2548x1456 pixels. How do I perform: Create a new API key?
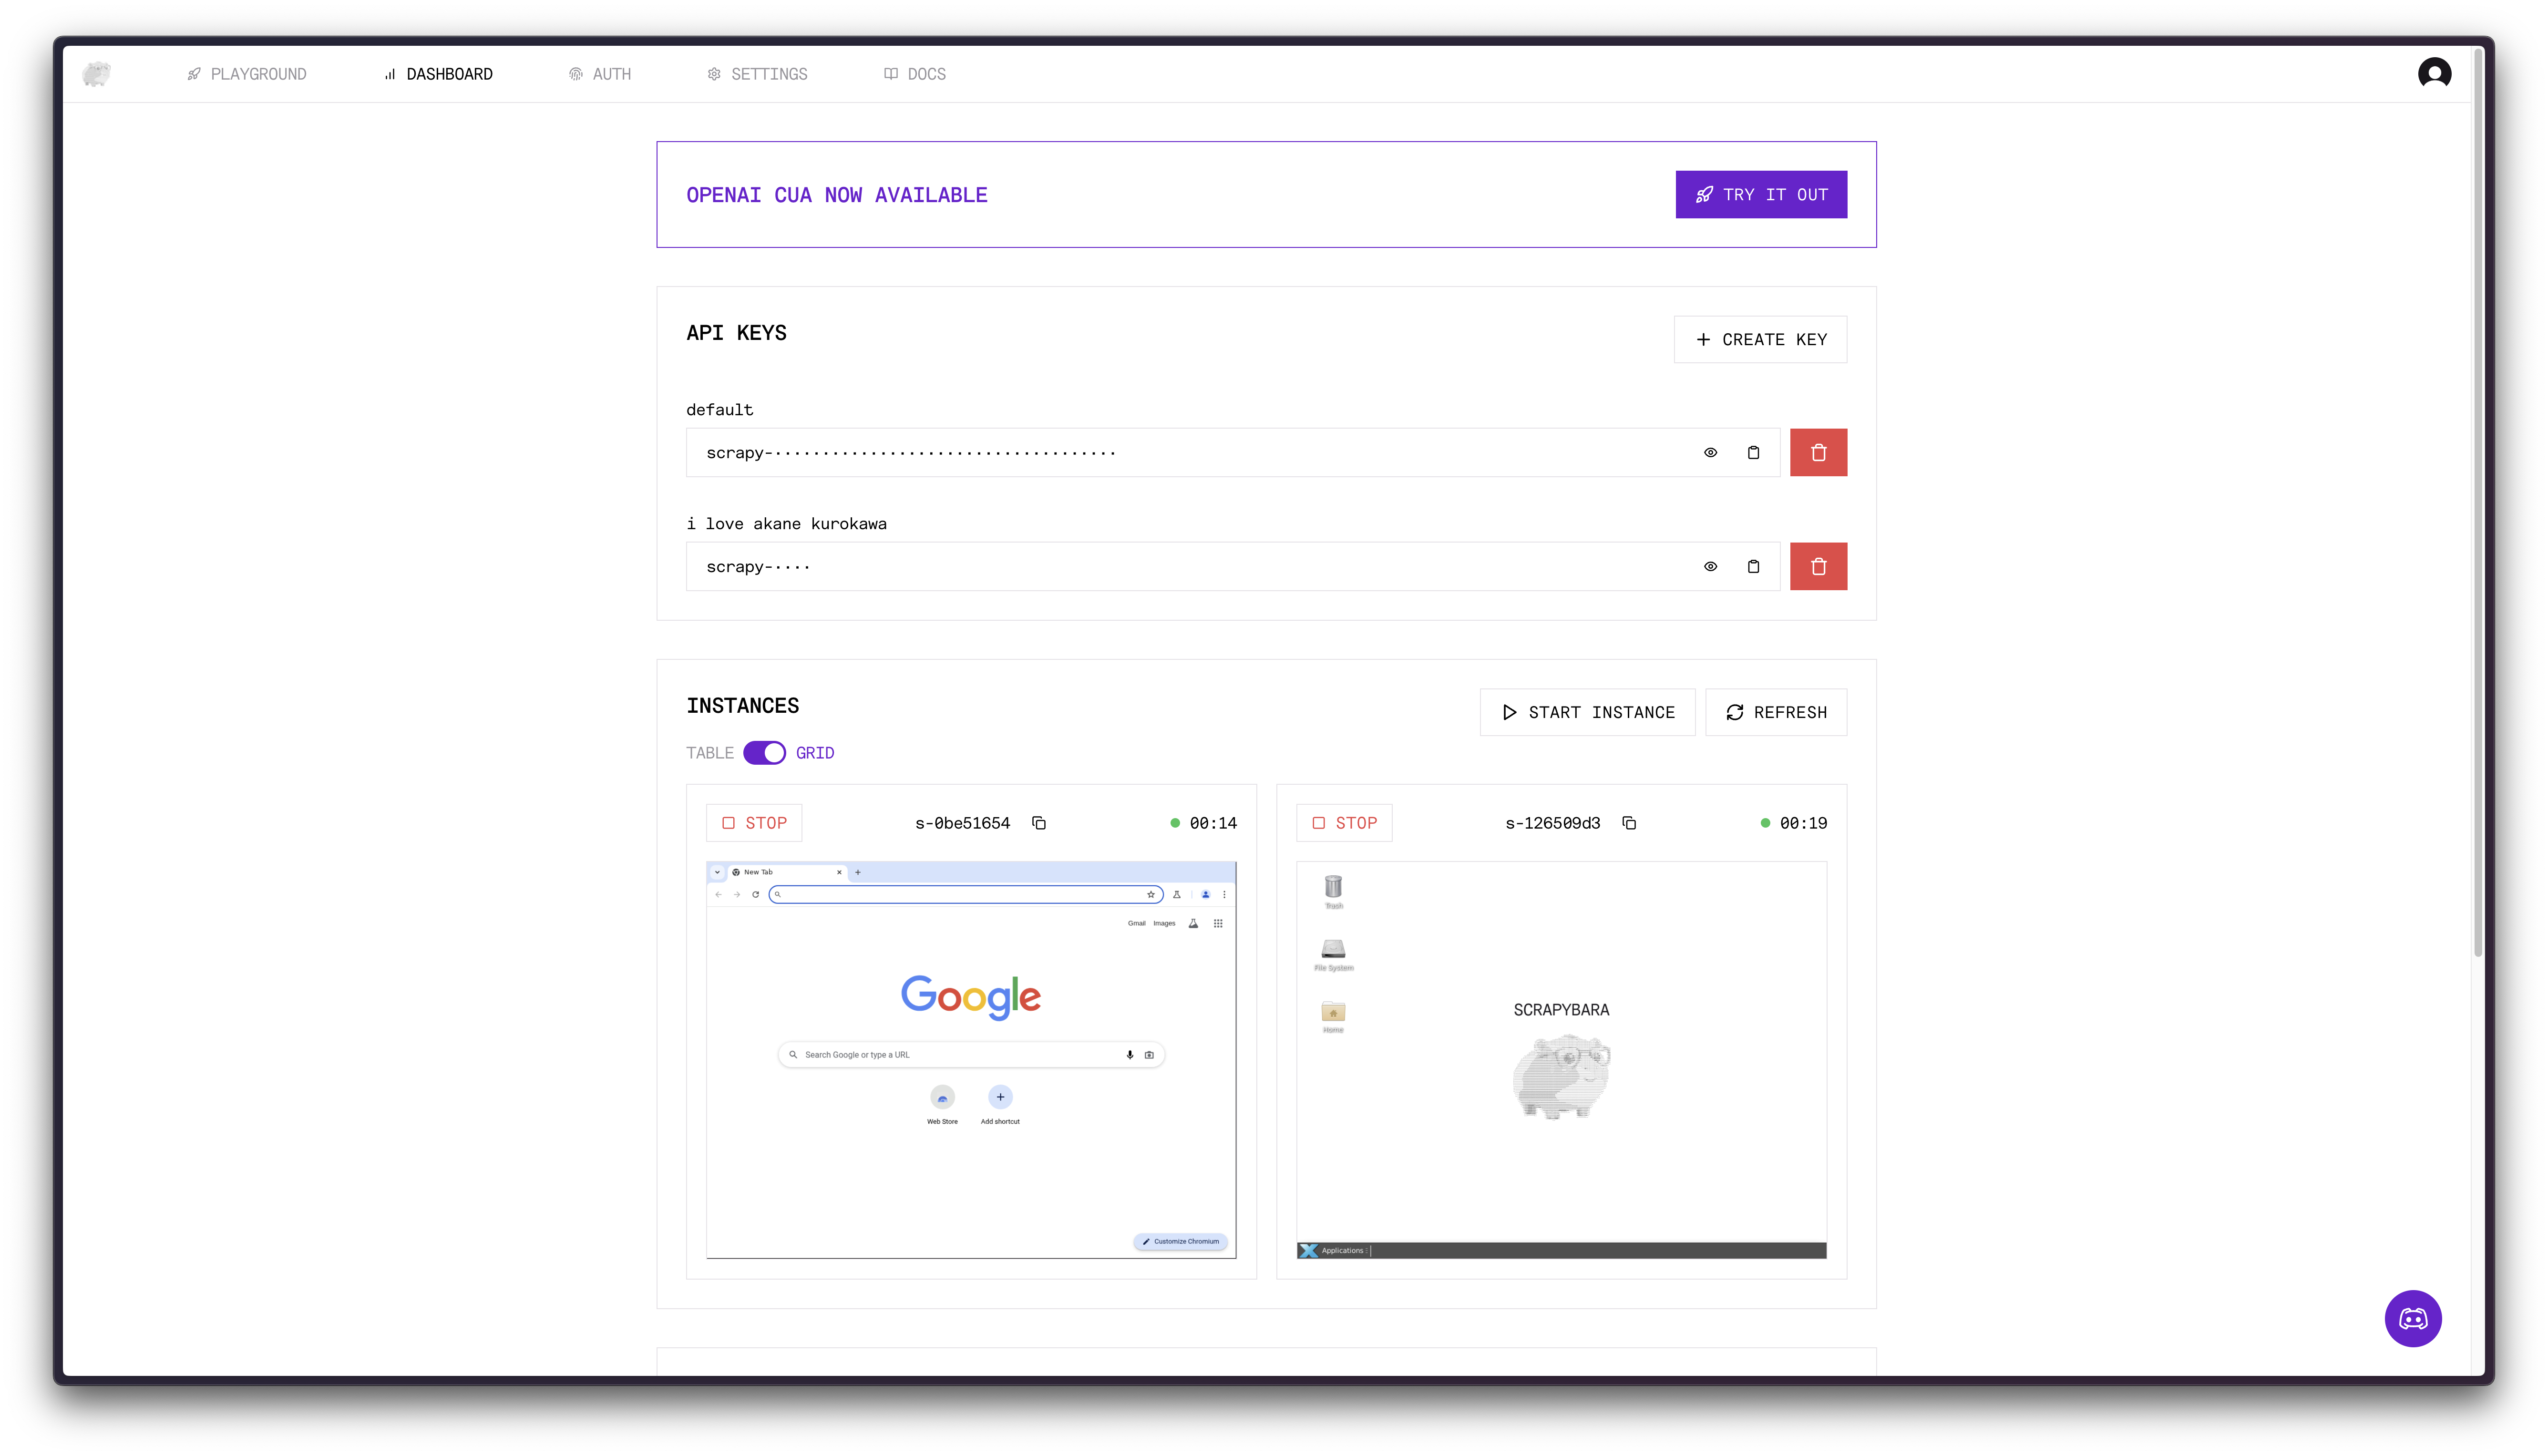tap(1760, 340)
